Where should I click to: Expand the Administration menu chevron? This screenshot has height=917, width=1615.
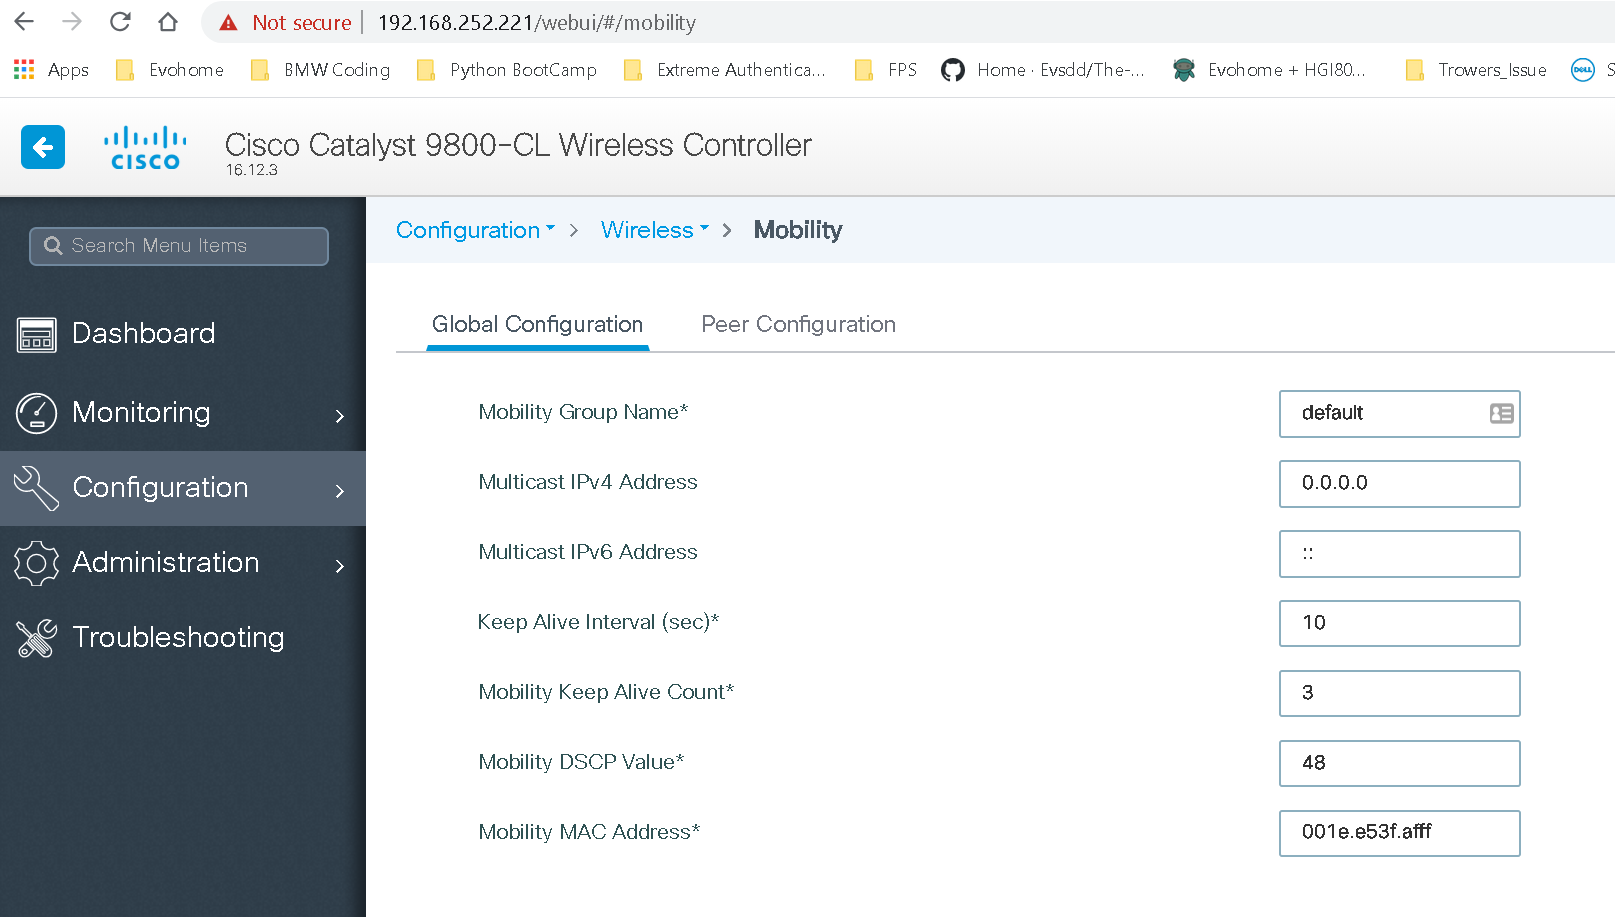[340, 566]
